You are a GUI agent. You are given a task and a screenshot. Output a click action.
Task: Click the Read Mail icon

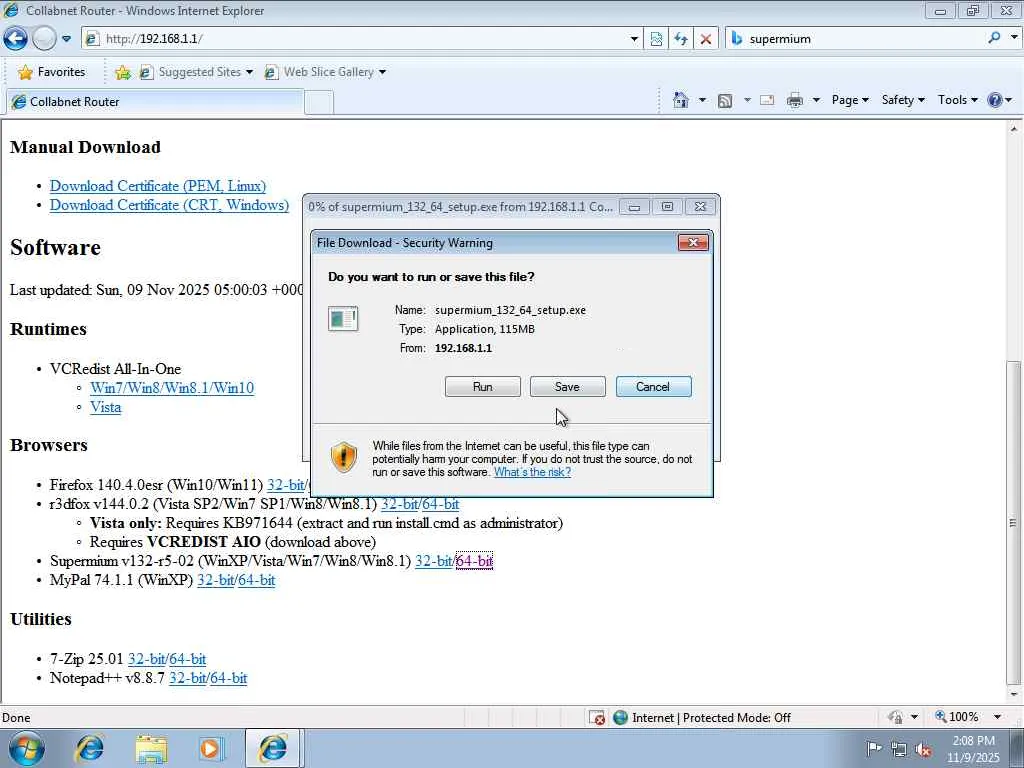coord(767,100)
